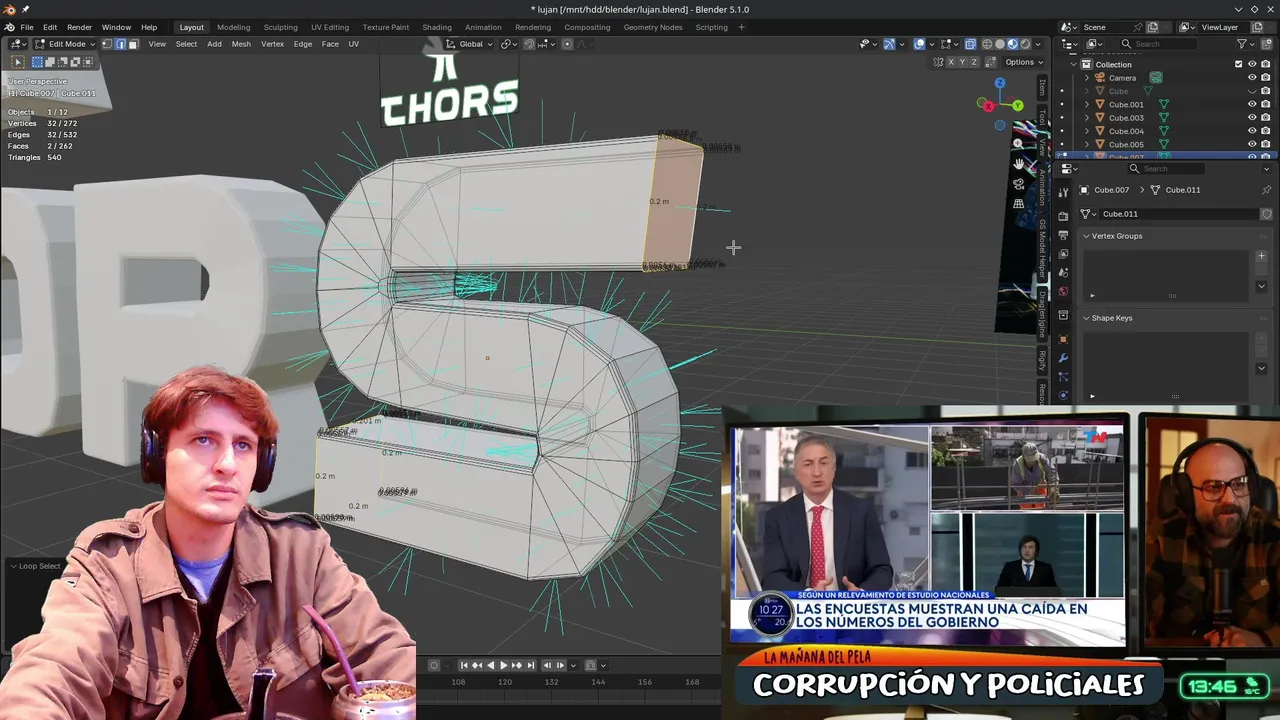Open the Render properties tab icon
This screenshot has width=1280, height=720.
(1063, 214)
